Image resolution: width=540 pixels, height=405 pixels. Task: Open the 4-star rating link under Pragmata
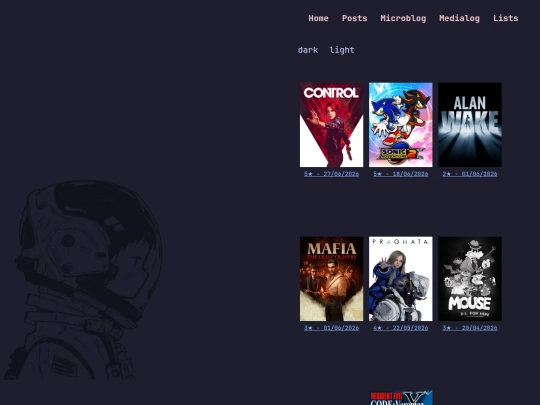point(401,328)
